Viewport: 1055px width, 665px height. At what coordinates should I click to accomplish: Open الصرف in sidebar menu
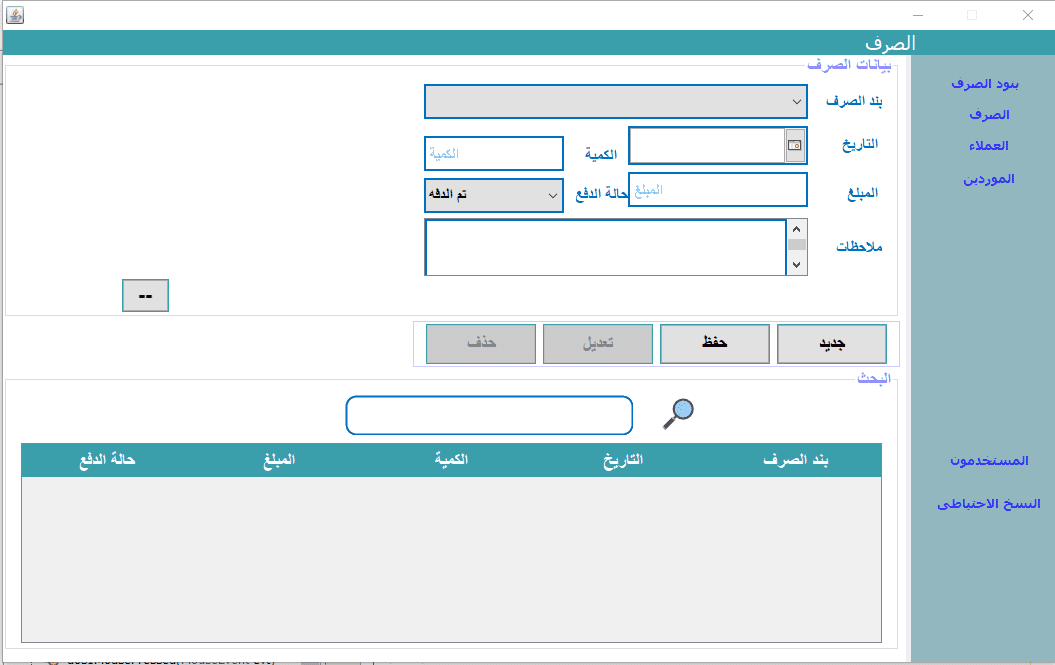tap(989, 114)
